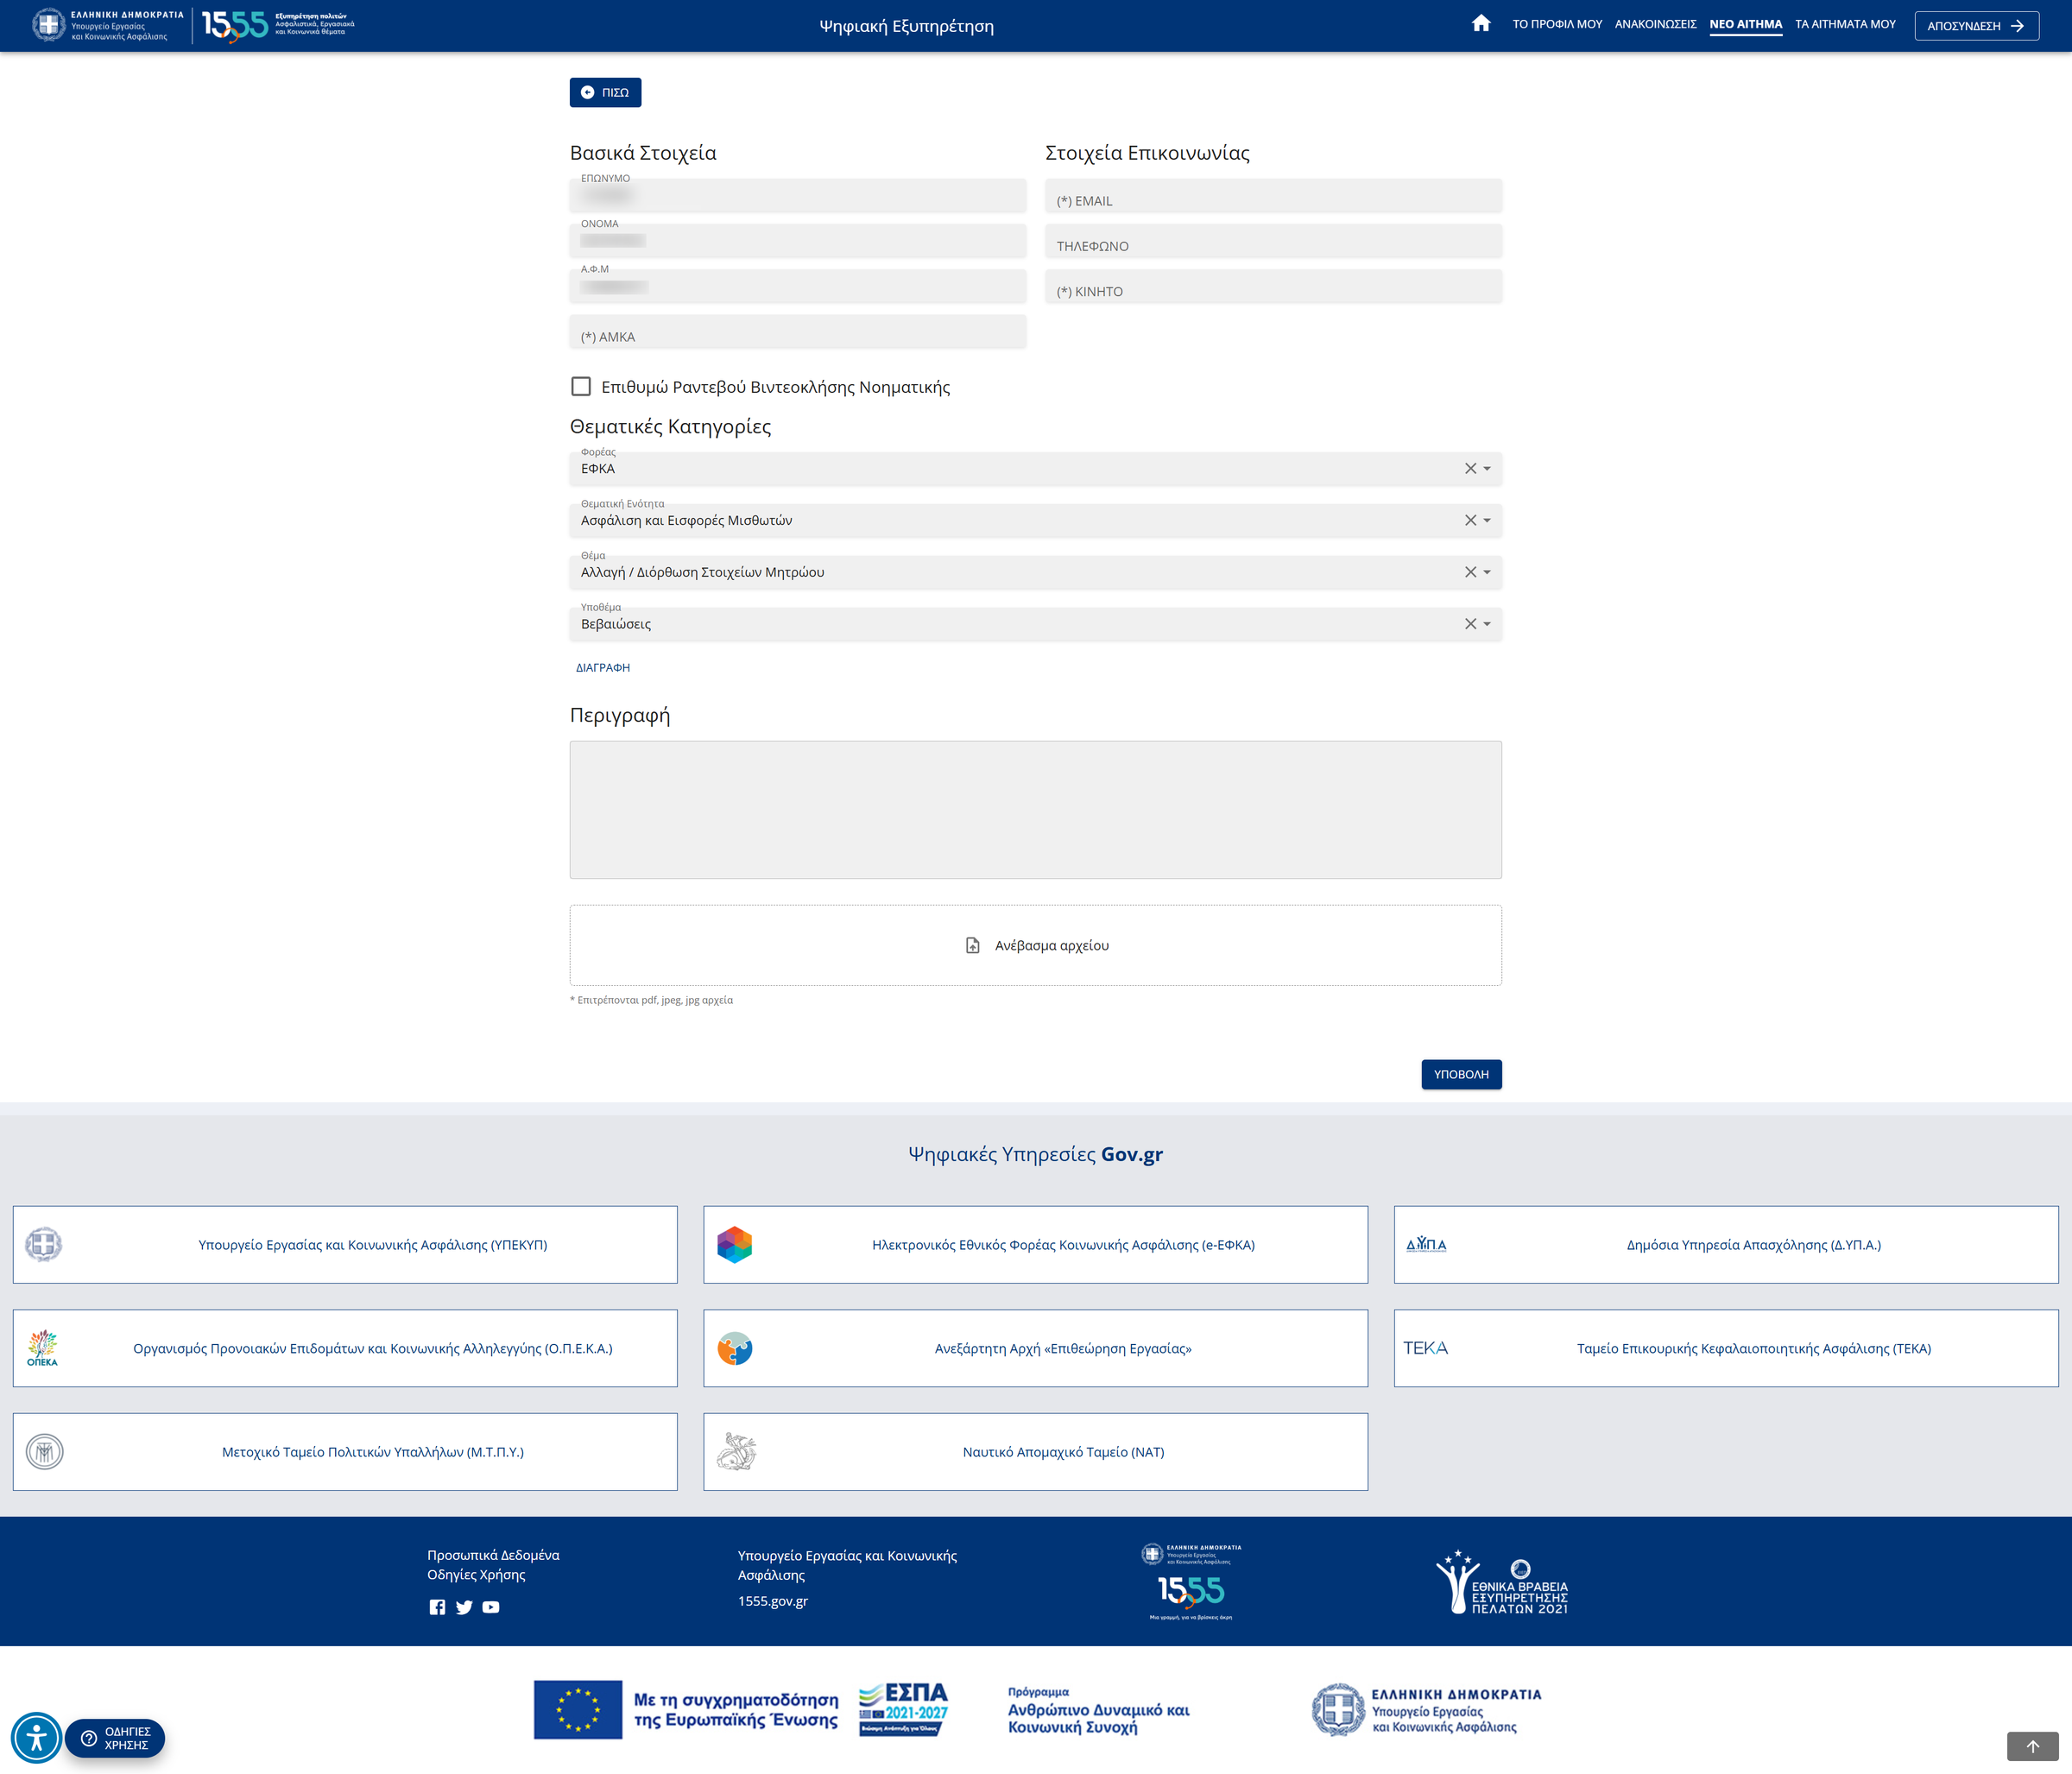Click the Προσωπικά Δεδομένα footer link
The width and height of the screenshot is (2072, 1774).
pyautogui.click(x=493, y=1555)
